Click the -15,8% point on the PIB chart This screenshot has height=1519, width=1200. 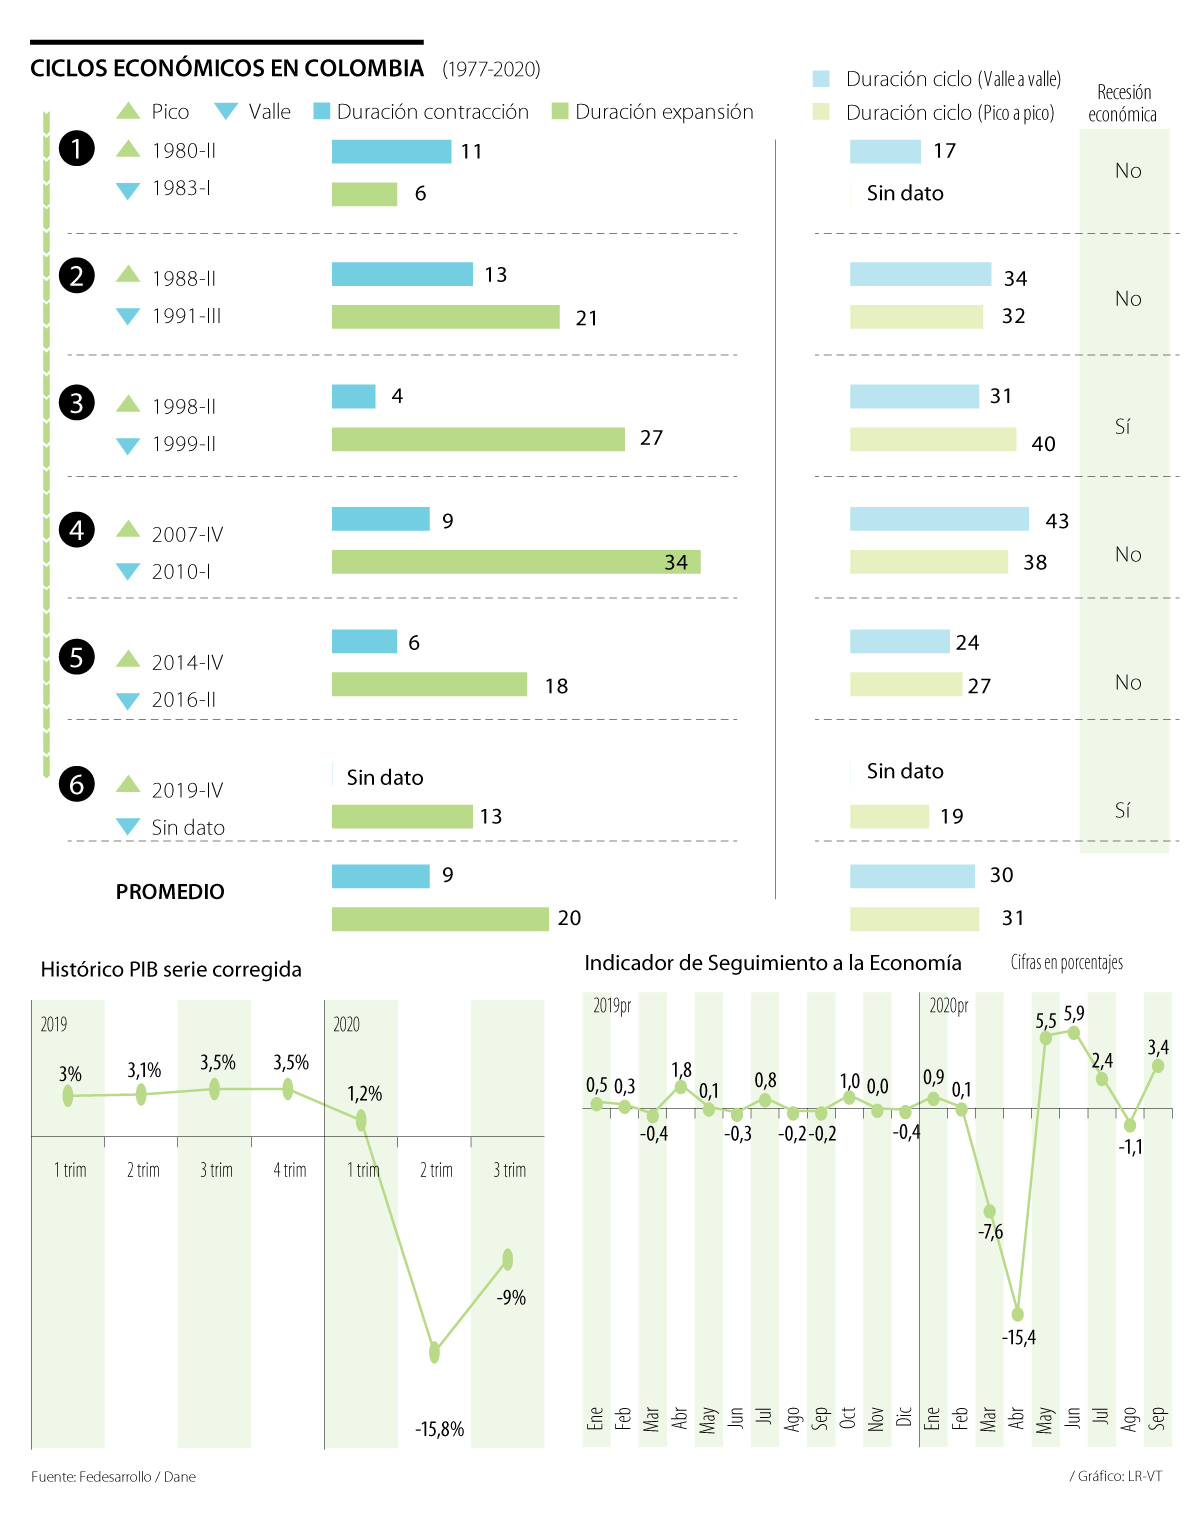pos(434,1352)
